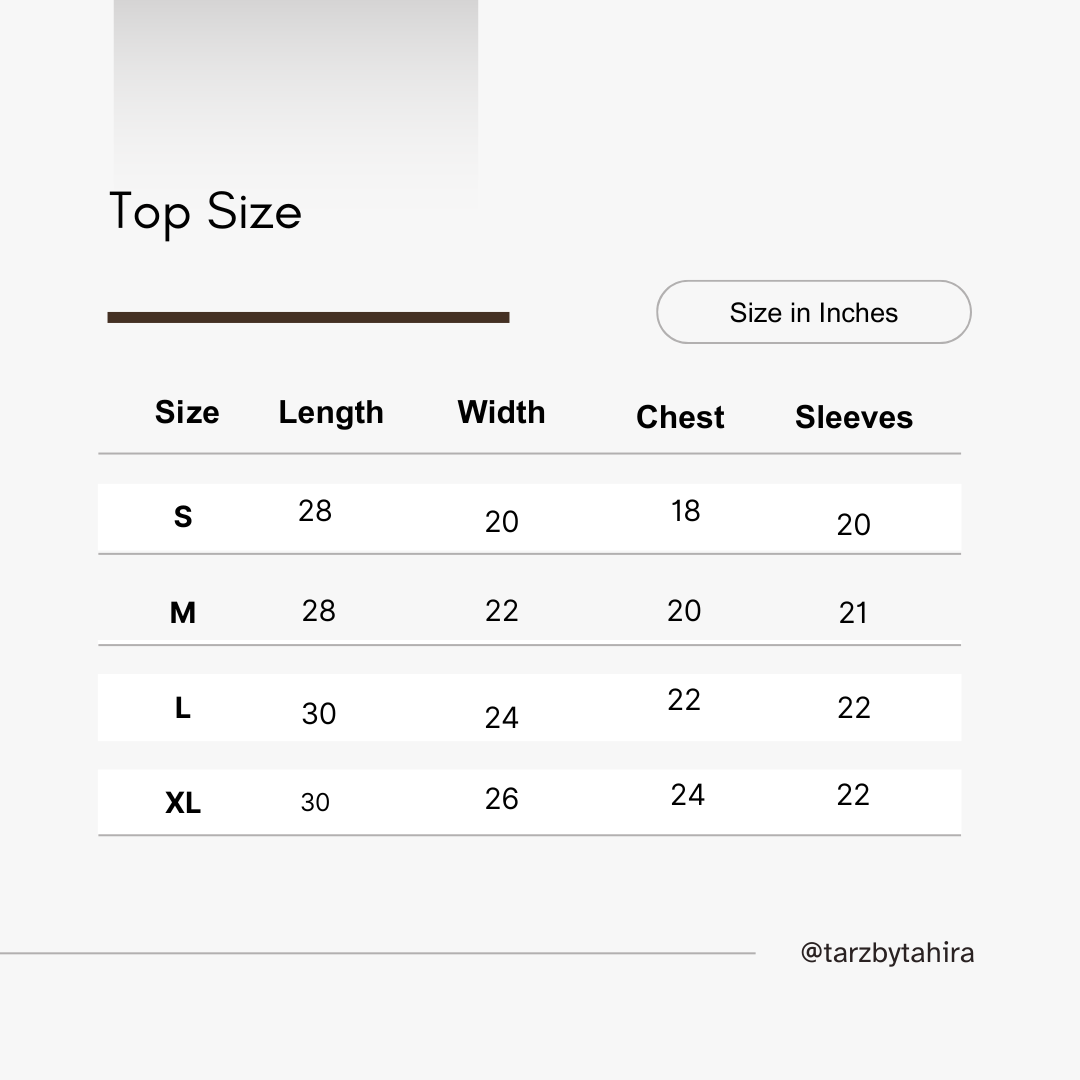This screenshot has width=1080, height=1080.
Task: Select the "Chest" column header
Action: click(680, 417)
